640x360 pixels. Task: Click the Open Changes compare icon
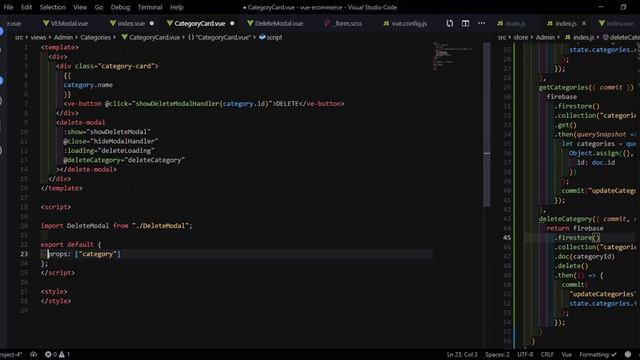click(x=449, y=23)
